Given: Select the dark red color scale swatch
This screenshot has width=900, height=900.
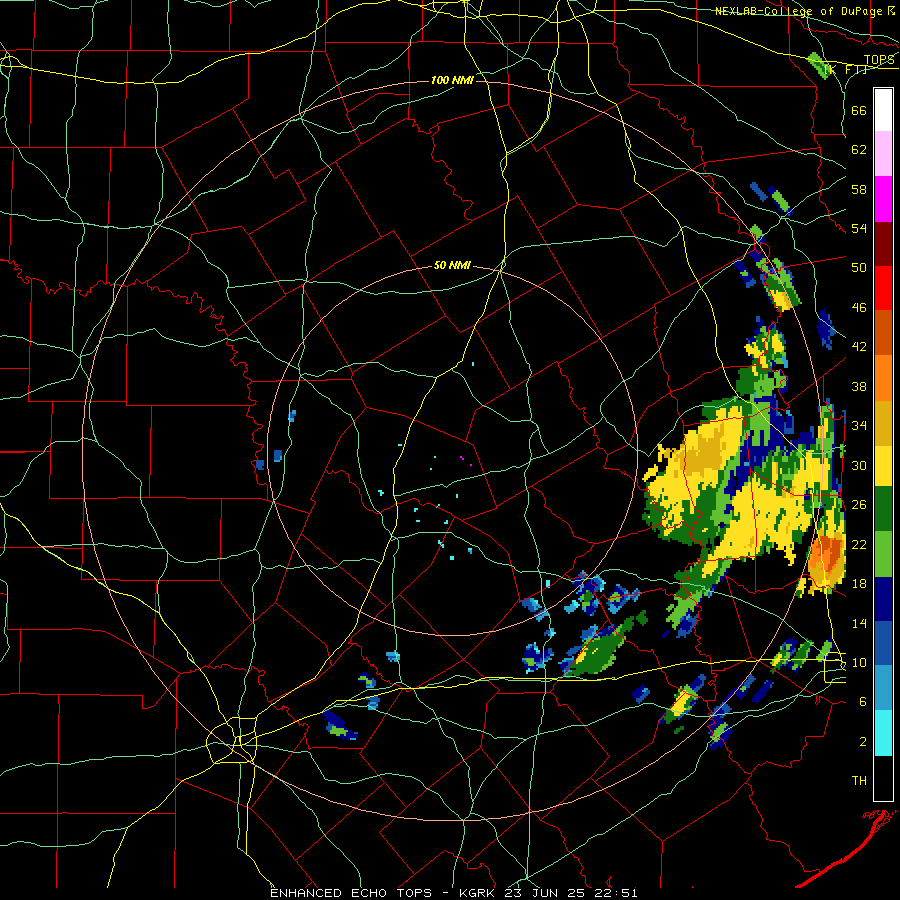Looking at the screenshot, I should (883, 243).
